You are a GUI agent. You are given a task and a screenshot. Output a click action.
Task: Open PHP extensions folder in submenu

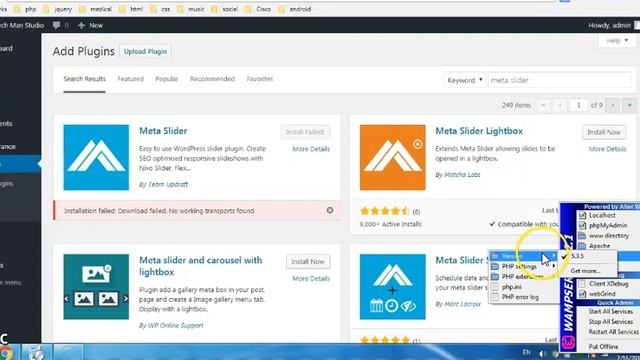pos(522,277)
